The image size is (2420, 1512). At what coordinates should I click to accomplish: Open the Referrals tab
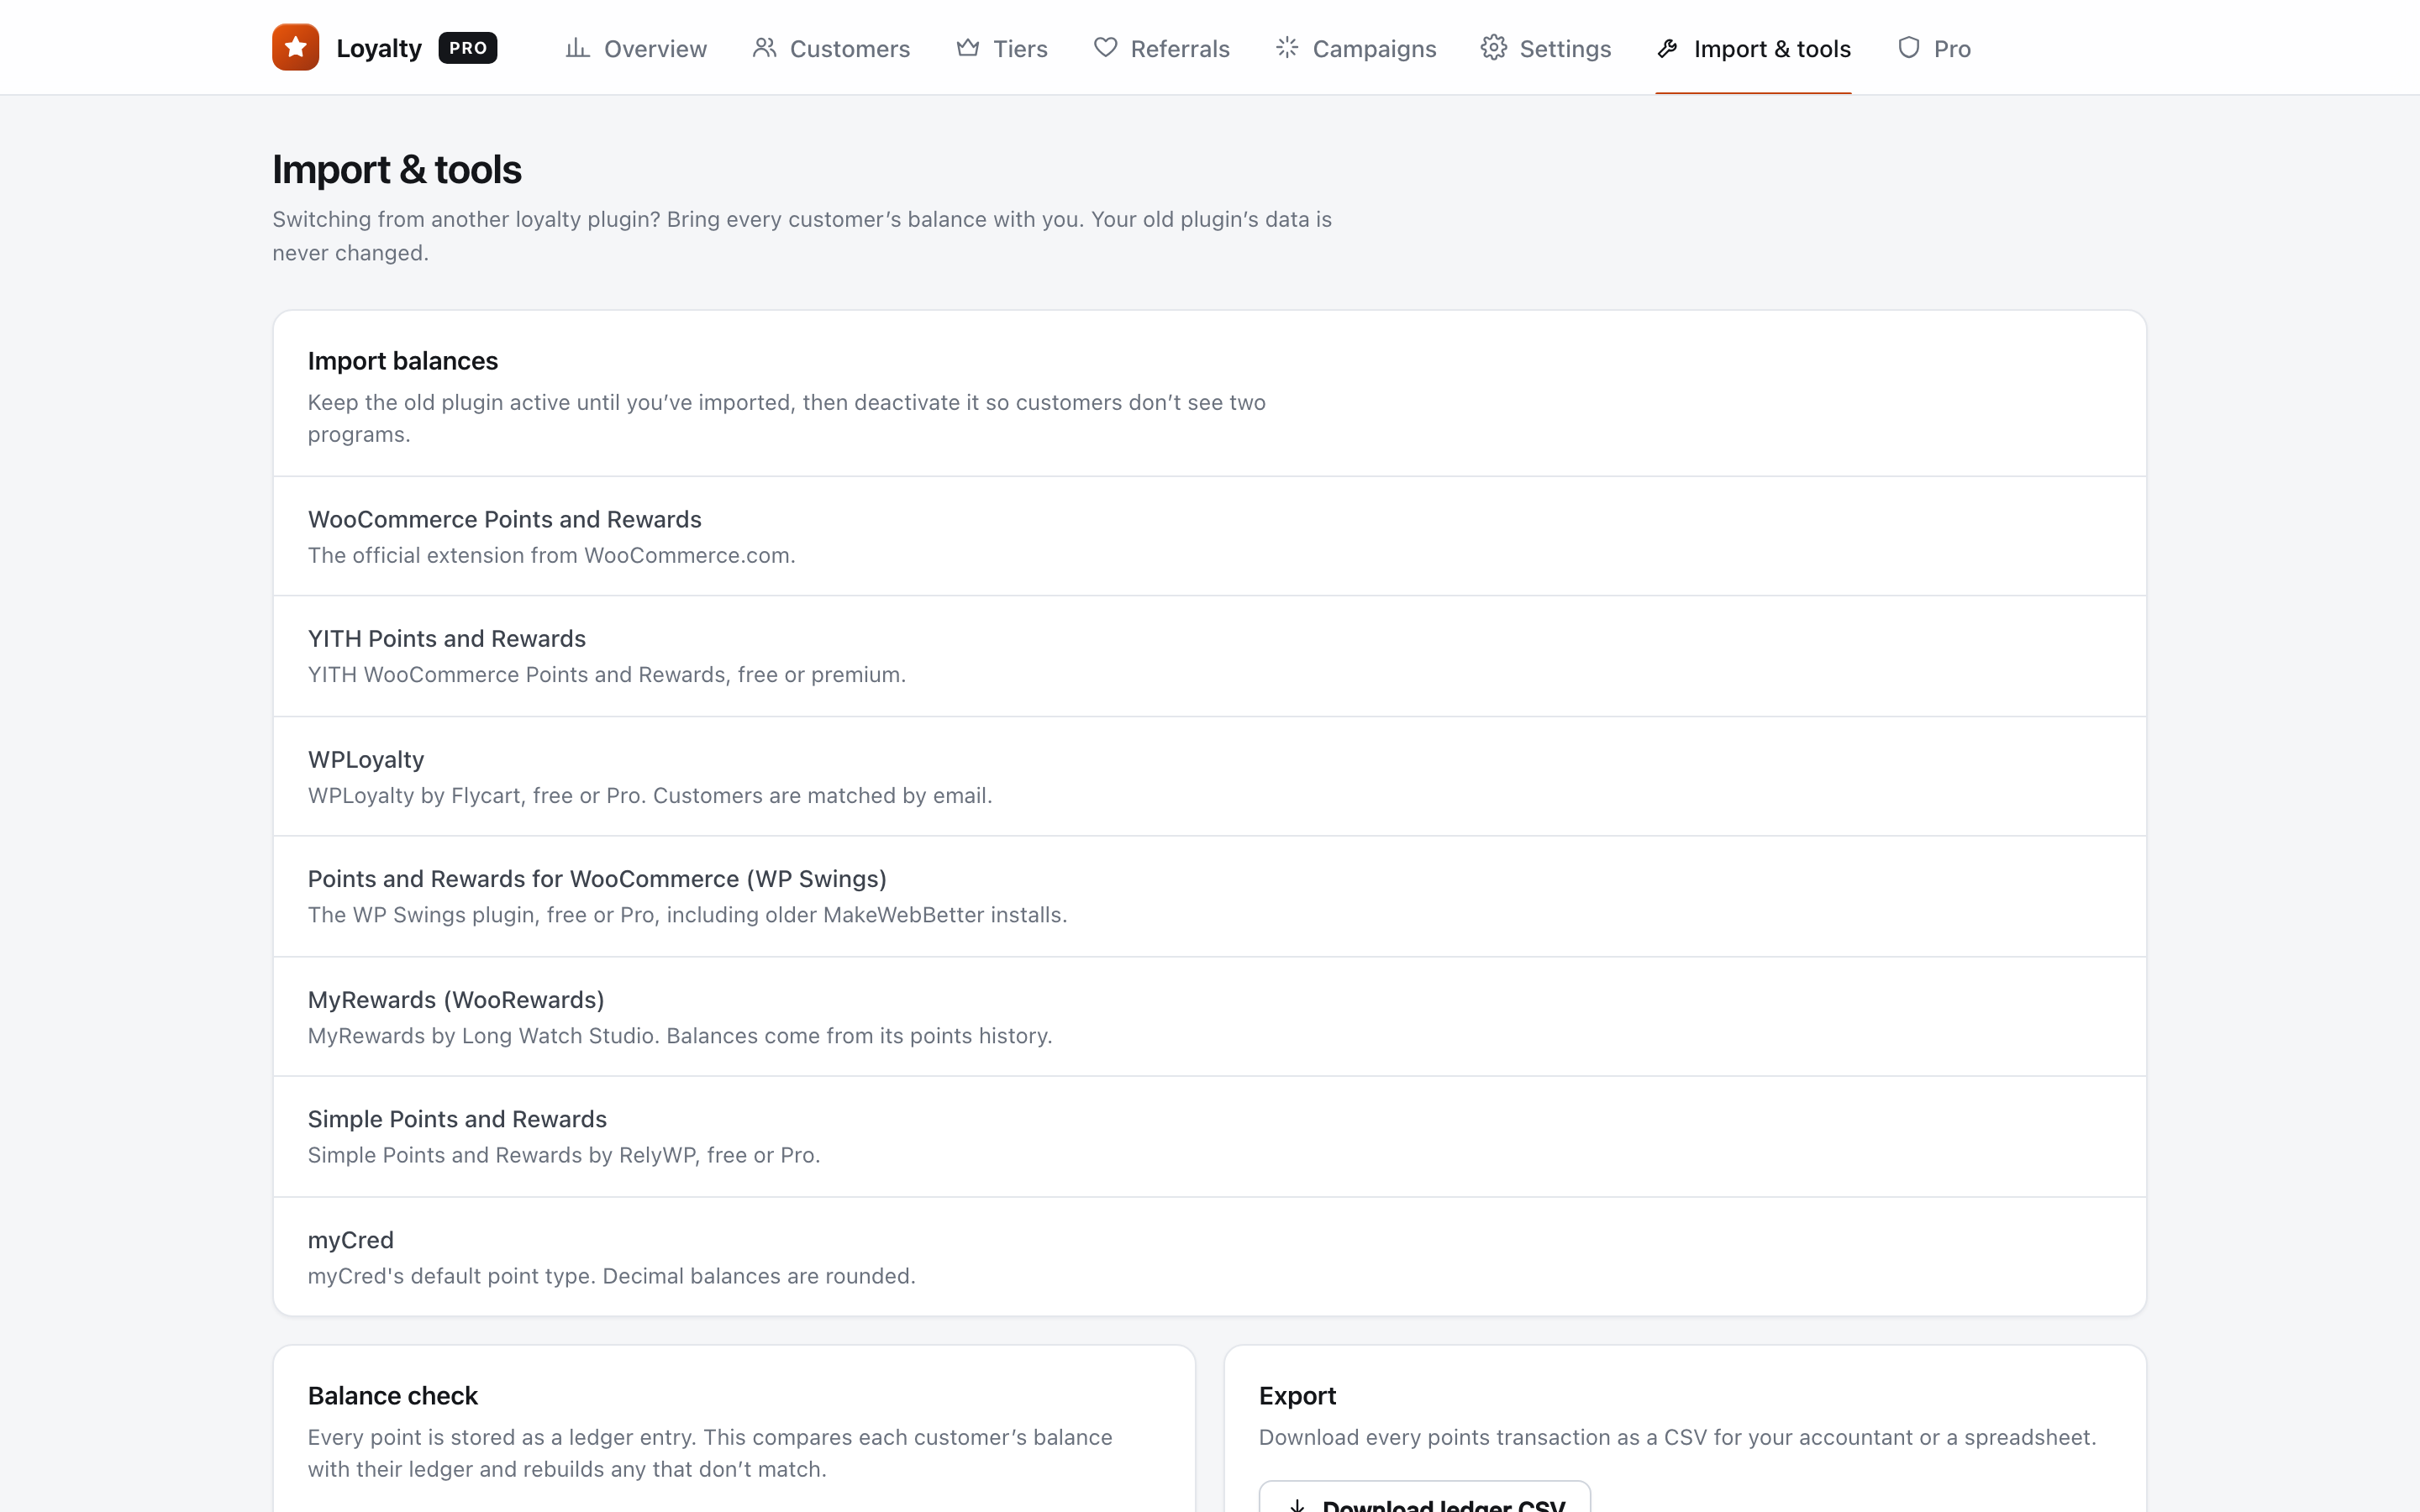(1161, 48)
